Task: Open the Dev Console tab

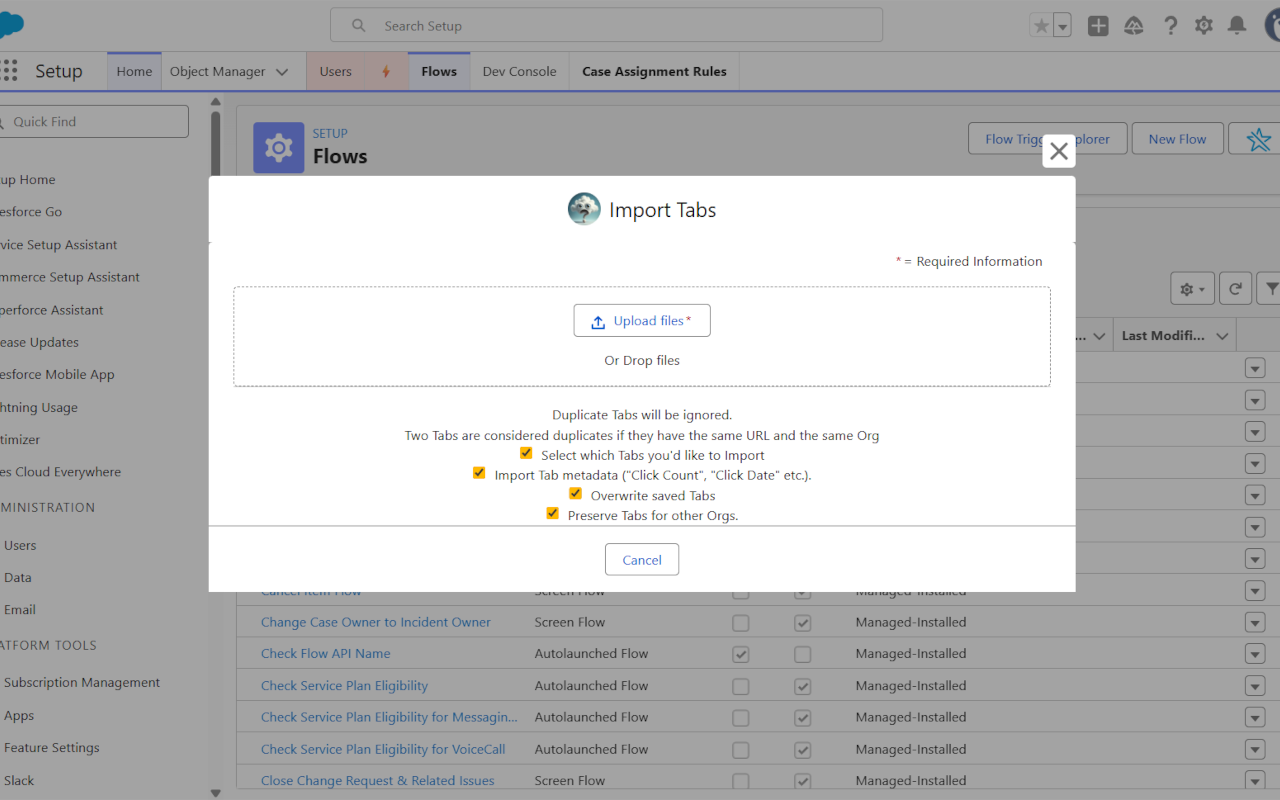Action: pyautogui.click(x=519, y=72)
